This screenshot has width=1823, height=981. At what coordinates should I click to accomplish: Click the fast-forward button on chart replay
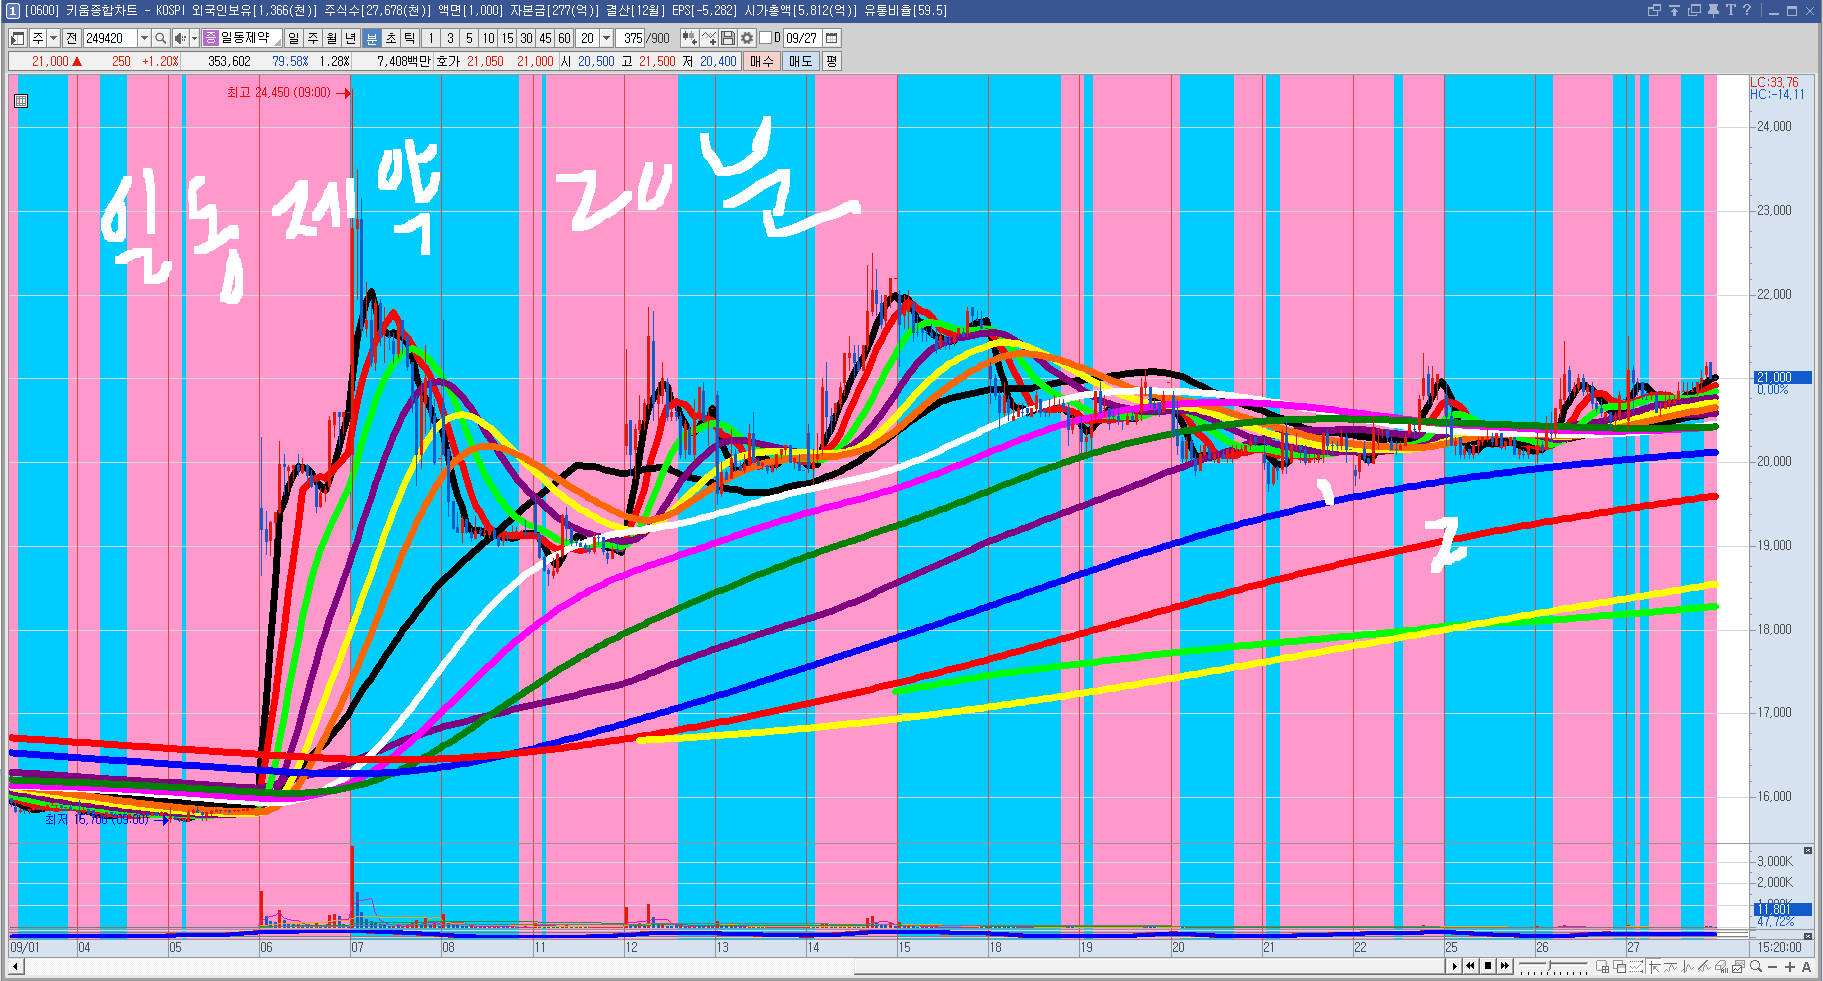[x=1505, y=966]
